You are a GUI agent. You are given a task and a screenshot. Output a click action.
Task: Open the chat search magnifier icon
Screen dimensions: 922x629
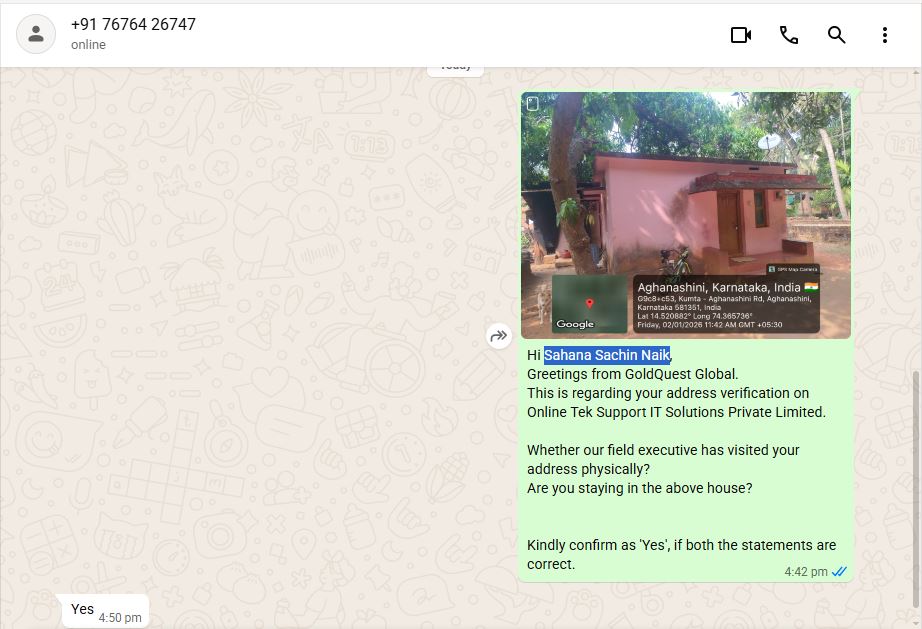pos(837,35)
